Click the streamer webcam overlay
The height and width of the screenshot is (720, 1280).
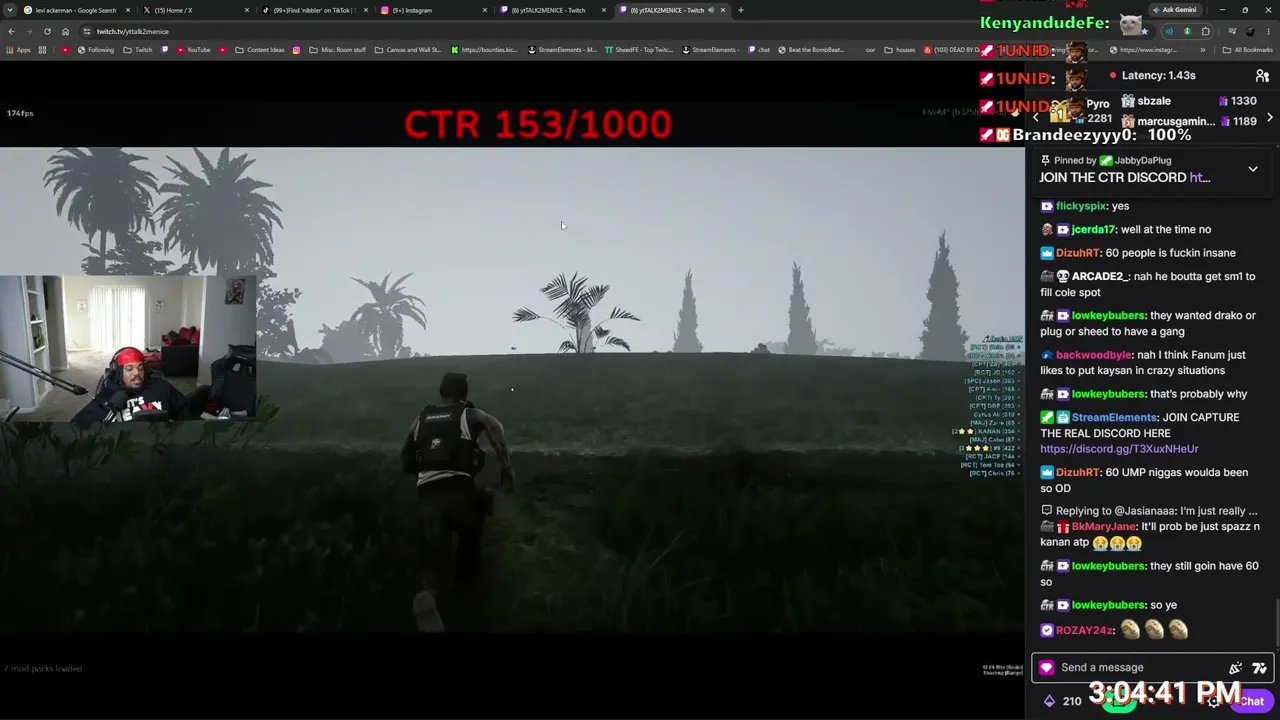[x=127, y=347]
